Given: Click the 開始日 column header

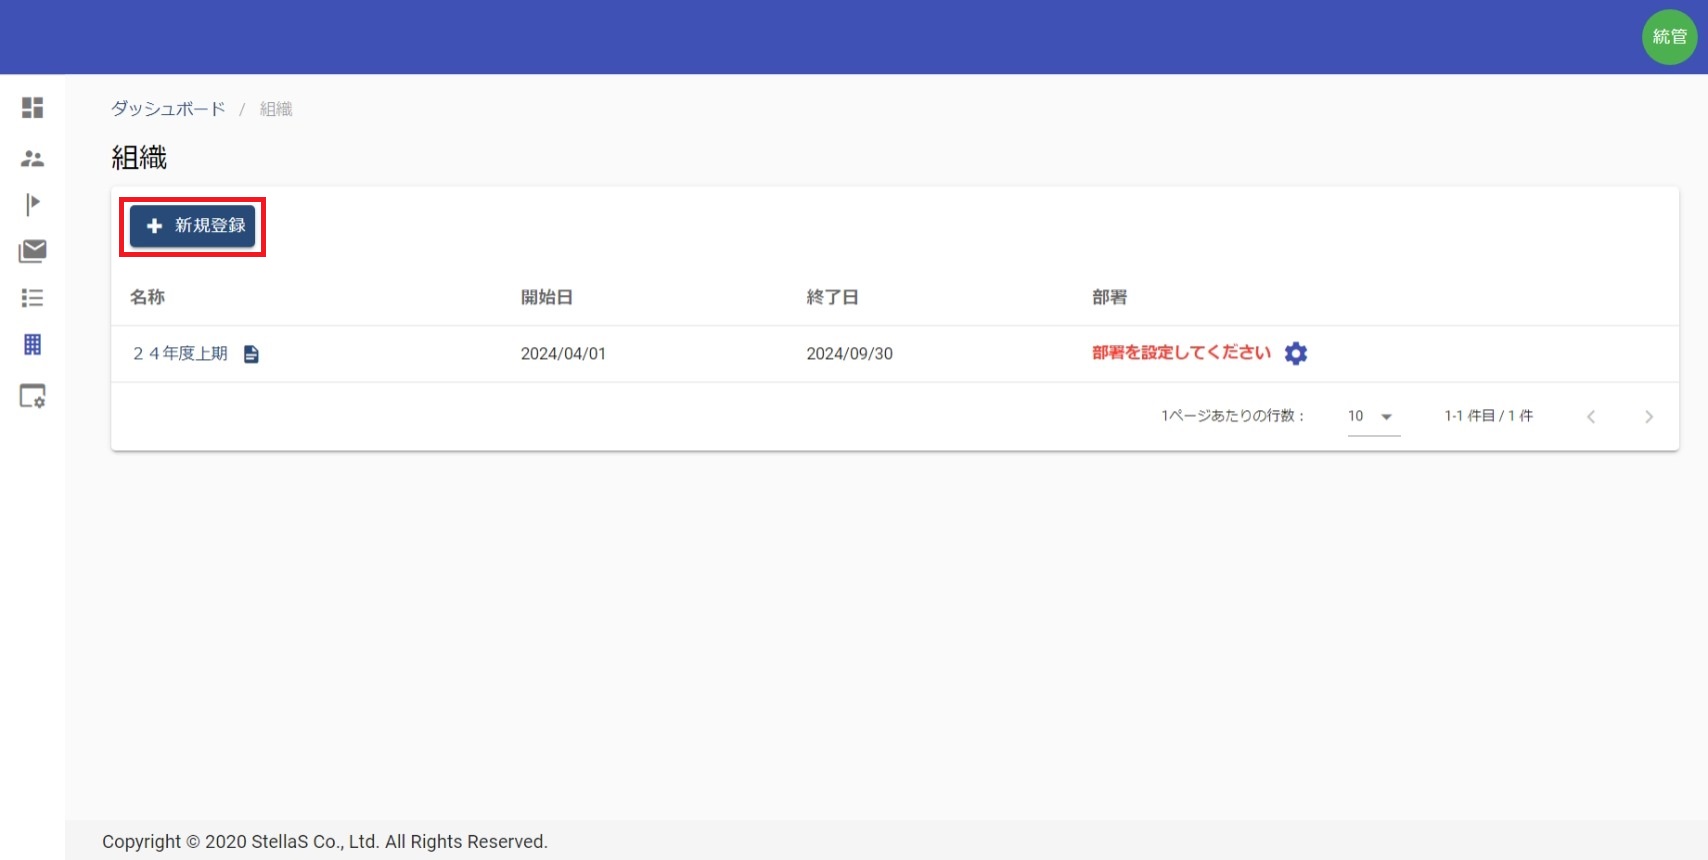Looking at the screenshot, I should click(x=546, y=297).
